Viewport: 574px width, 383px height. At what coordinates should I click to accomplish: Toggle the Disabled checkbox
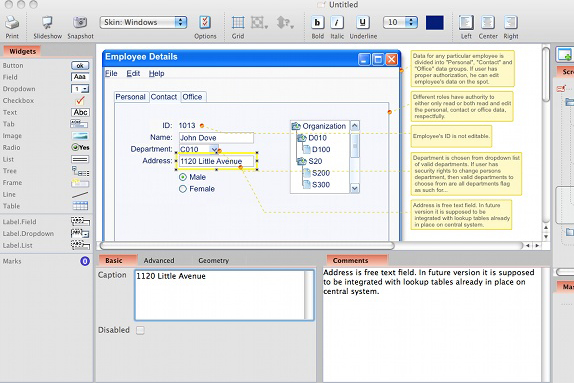pyautogui.click(x=140, y=330)
